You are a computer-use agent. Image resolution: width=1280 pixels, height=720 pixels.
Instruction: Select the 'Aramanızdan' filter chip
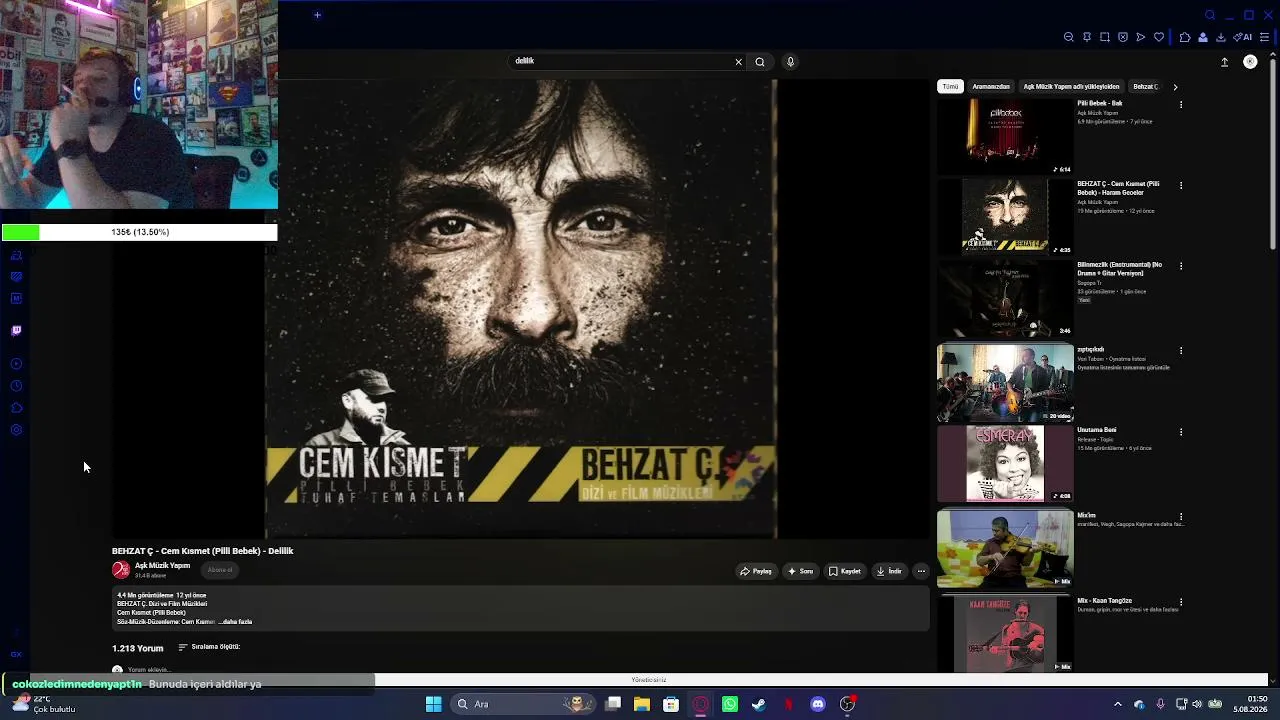(991, 86)
